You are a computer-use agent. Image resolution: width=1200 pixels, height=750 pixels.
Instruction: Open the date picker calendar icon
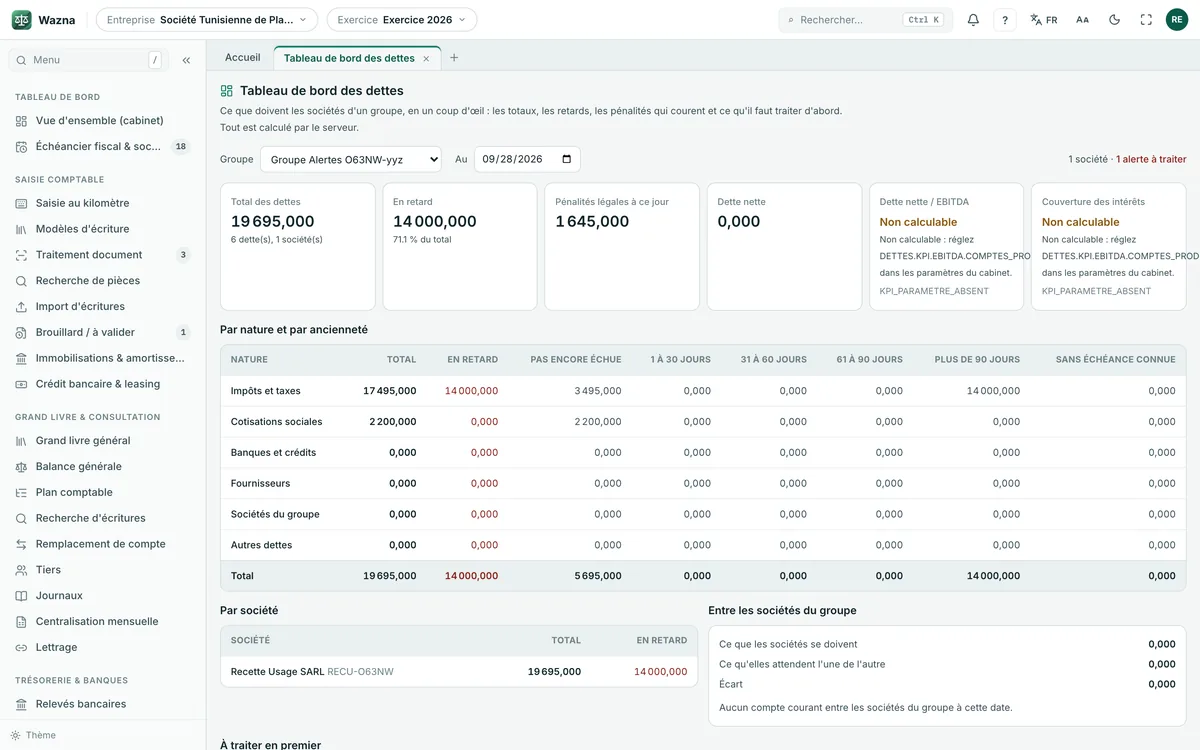(x=567, y=159)
